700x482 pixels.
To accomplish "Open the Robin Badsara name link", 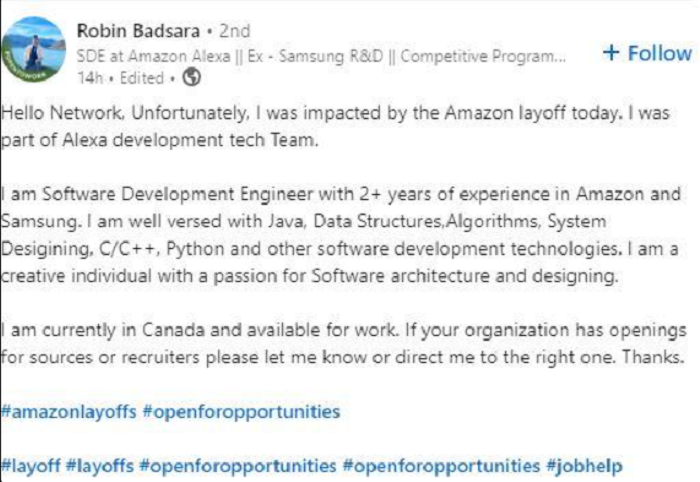I will pos(139,32).
